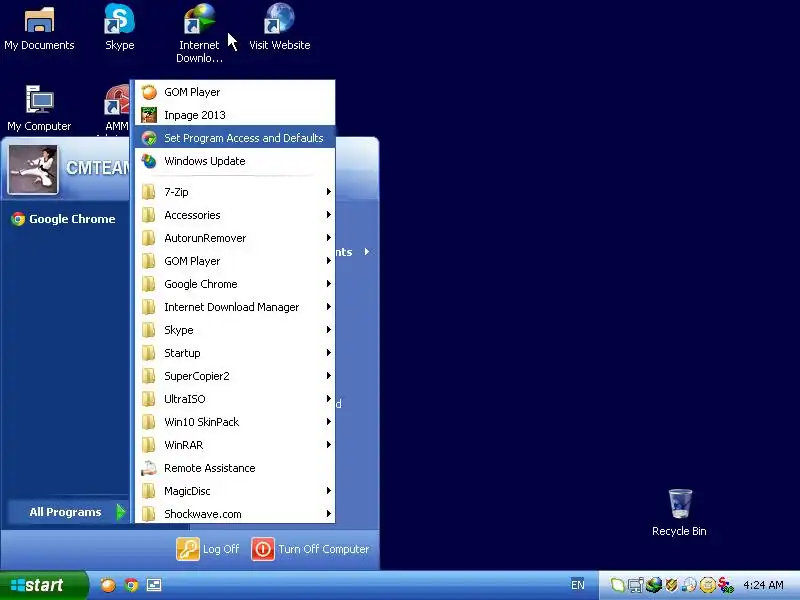Select the Visit Website desktop shortcut

coord(279,27)
